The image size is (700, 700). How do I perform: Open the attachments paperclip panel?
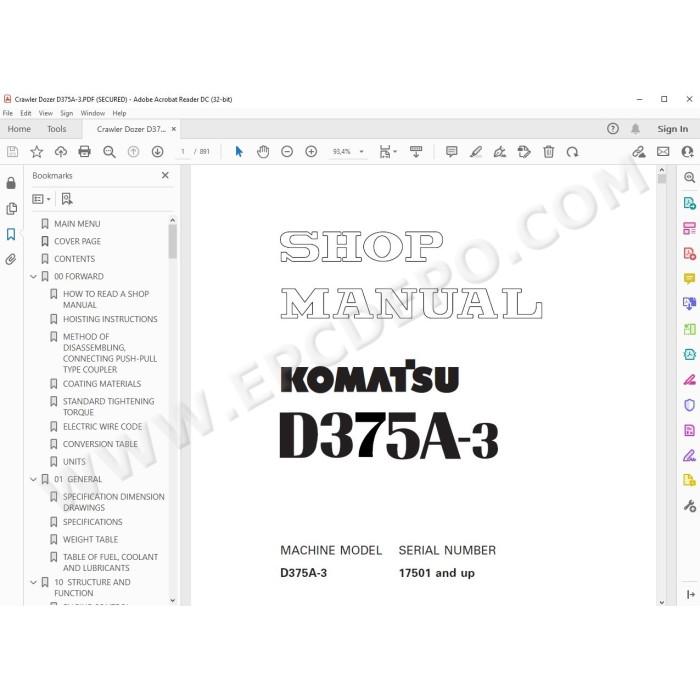coord(11,259)
